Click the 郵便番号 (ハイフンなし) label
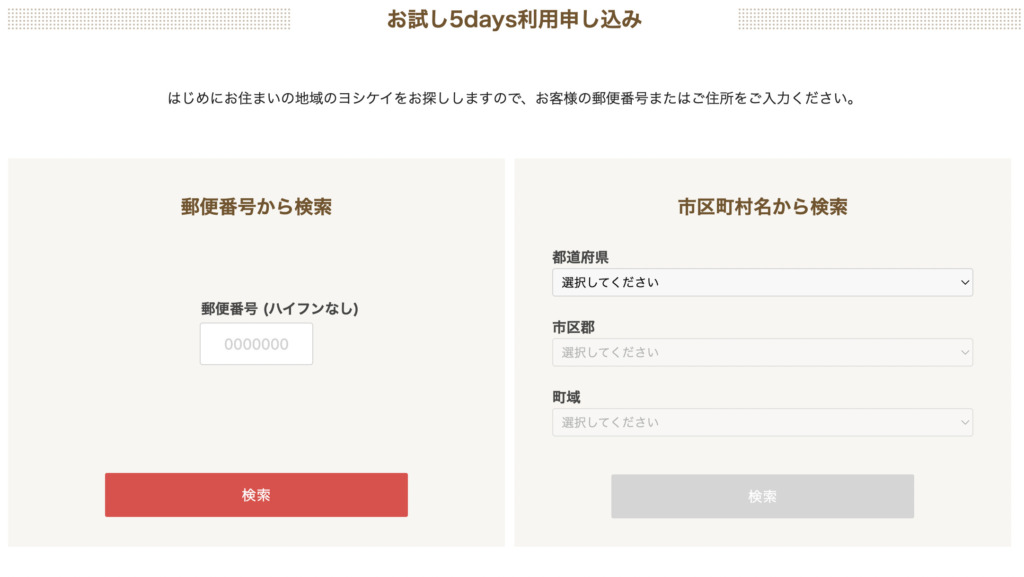Image resolution: width=1024 pixels, height=577 pixels. coord(280,309)
